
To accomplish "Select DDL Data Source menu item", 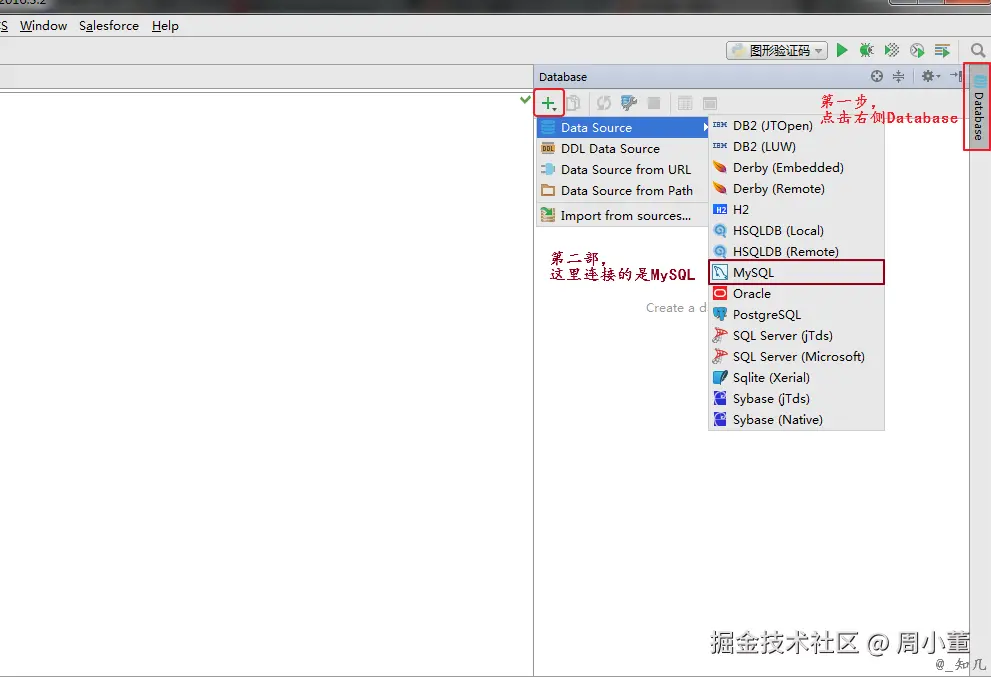I will [623, 149].
